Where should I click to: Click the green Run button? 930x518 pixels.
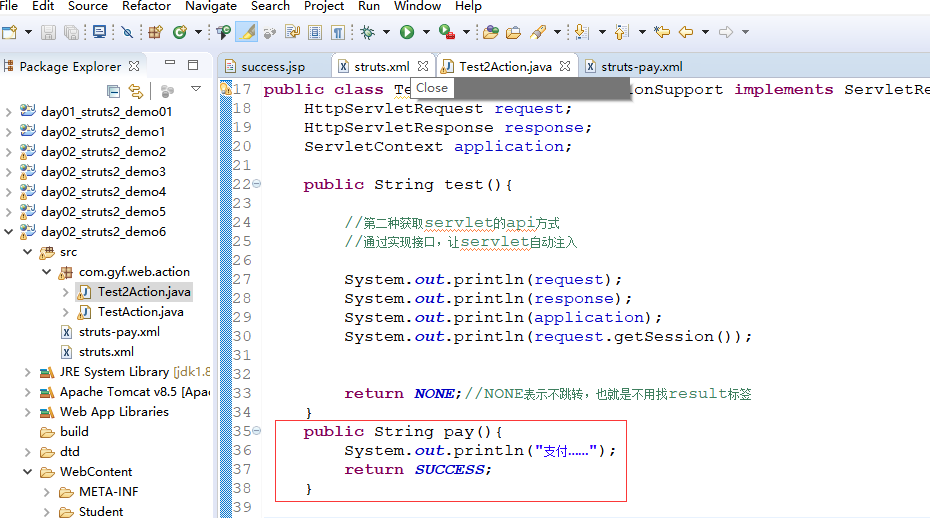click(407, 32)
